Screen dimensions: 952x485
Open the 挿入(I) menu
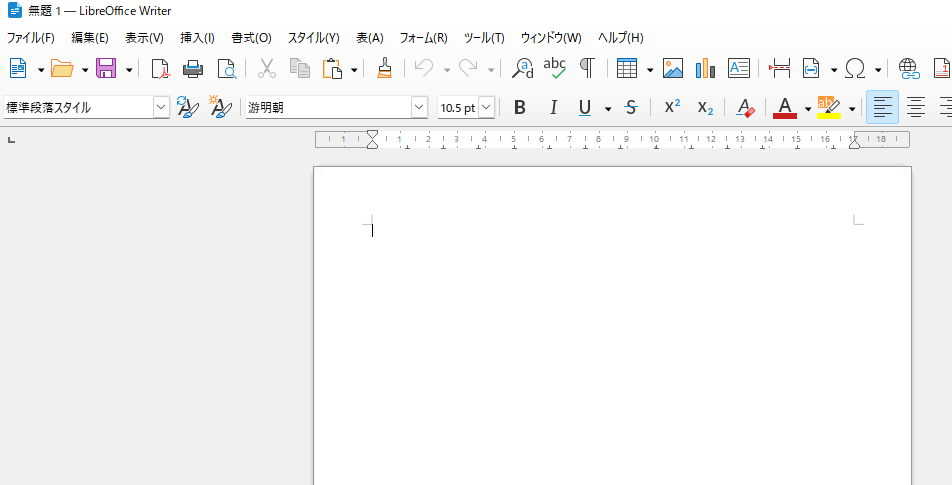click(197, 38)
